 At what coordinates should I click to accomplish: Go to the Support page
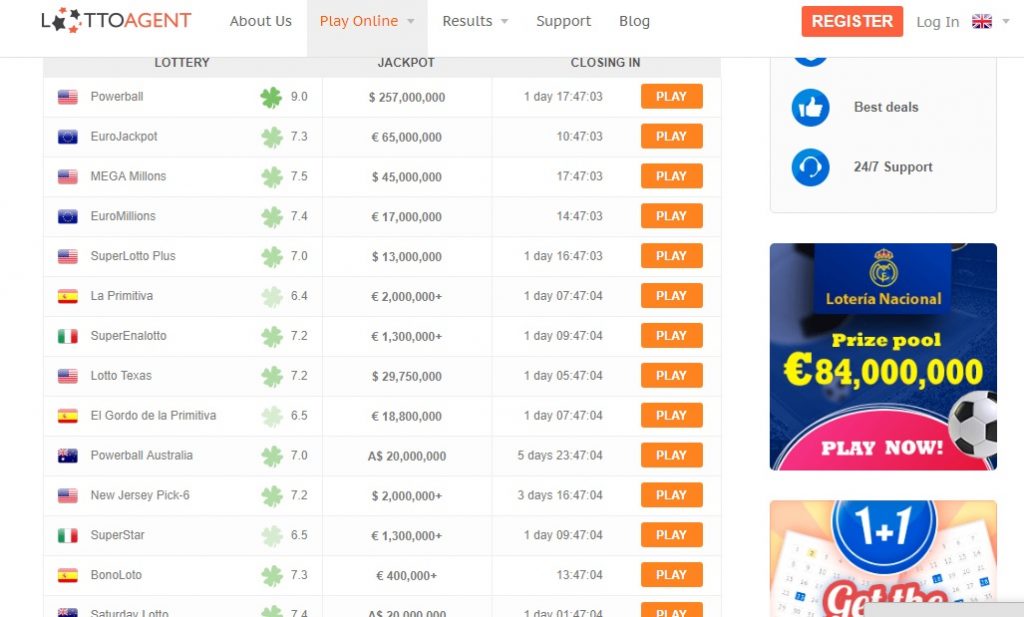tap(564, 21)
